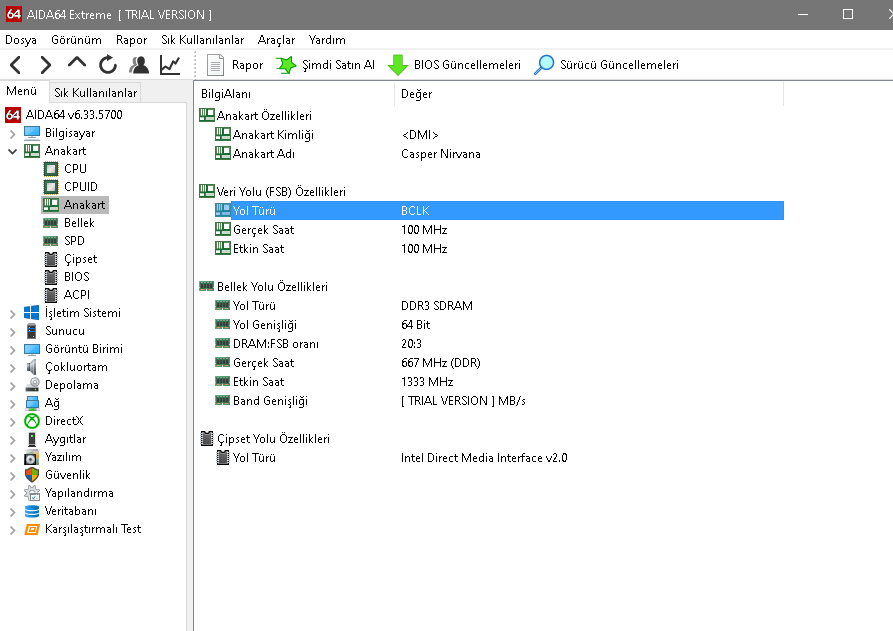
Task: Click the Veritabanı database icon
Action: 32,511
